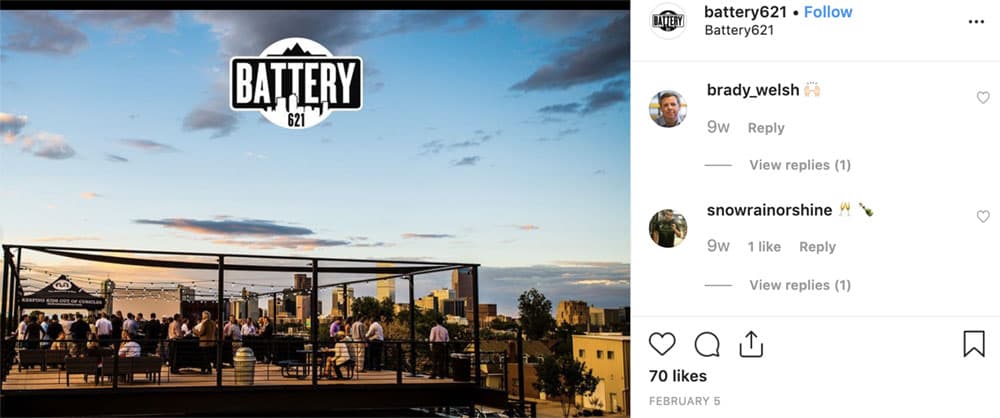View snowrainorshine's profile picture
This screenshot has height=418, width=1000.
pyautogui.click(x=668, y=228)
